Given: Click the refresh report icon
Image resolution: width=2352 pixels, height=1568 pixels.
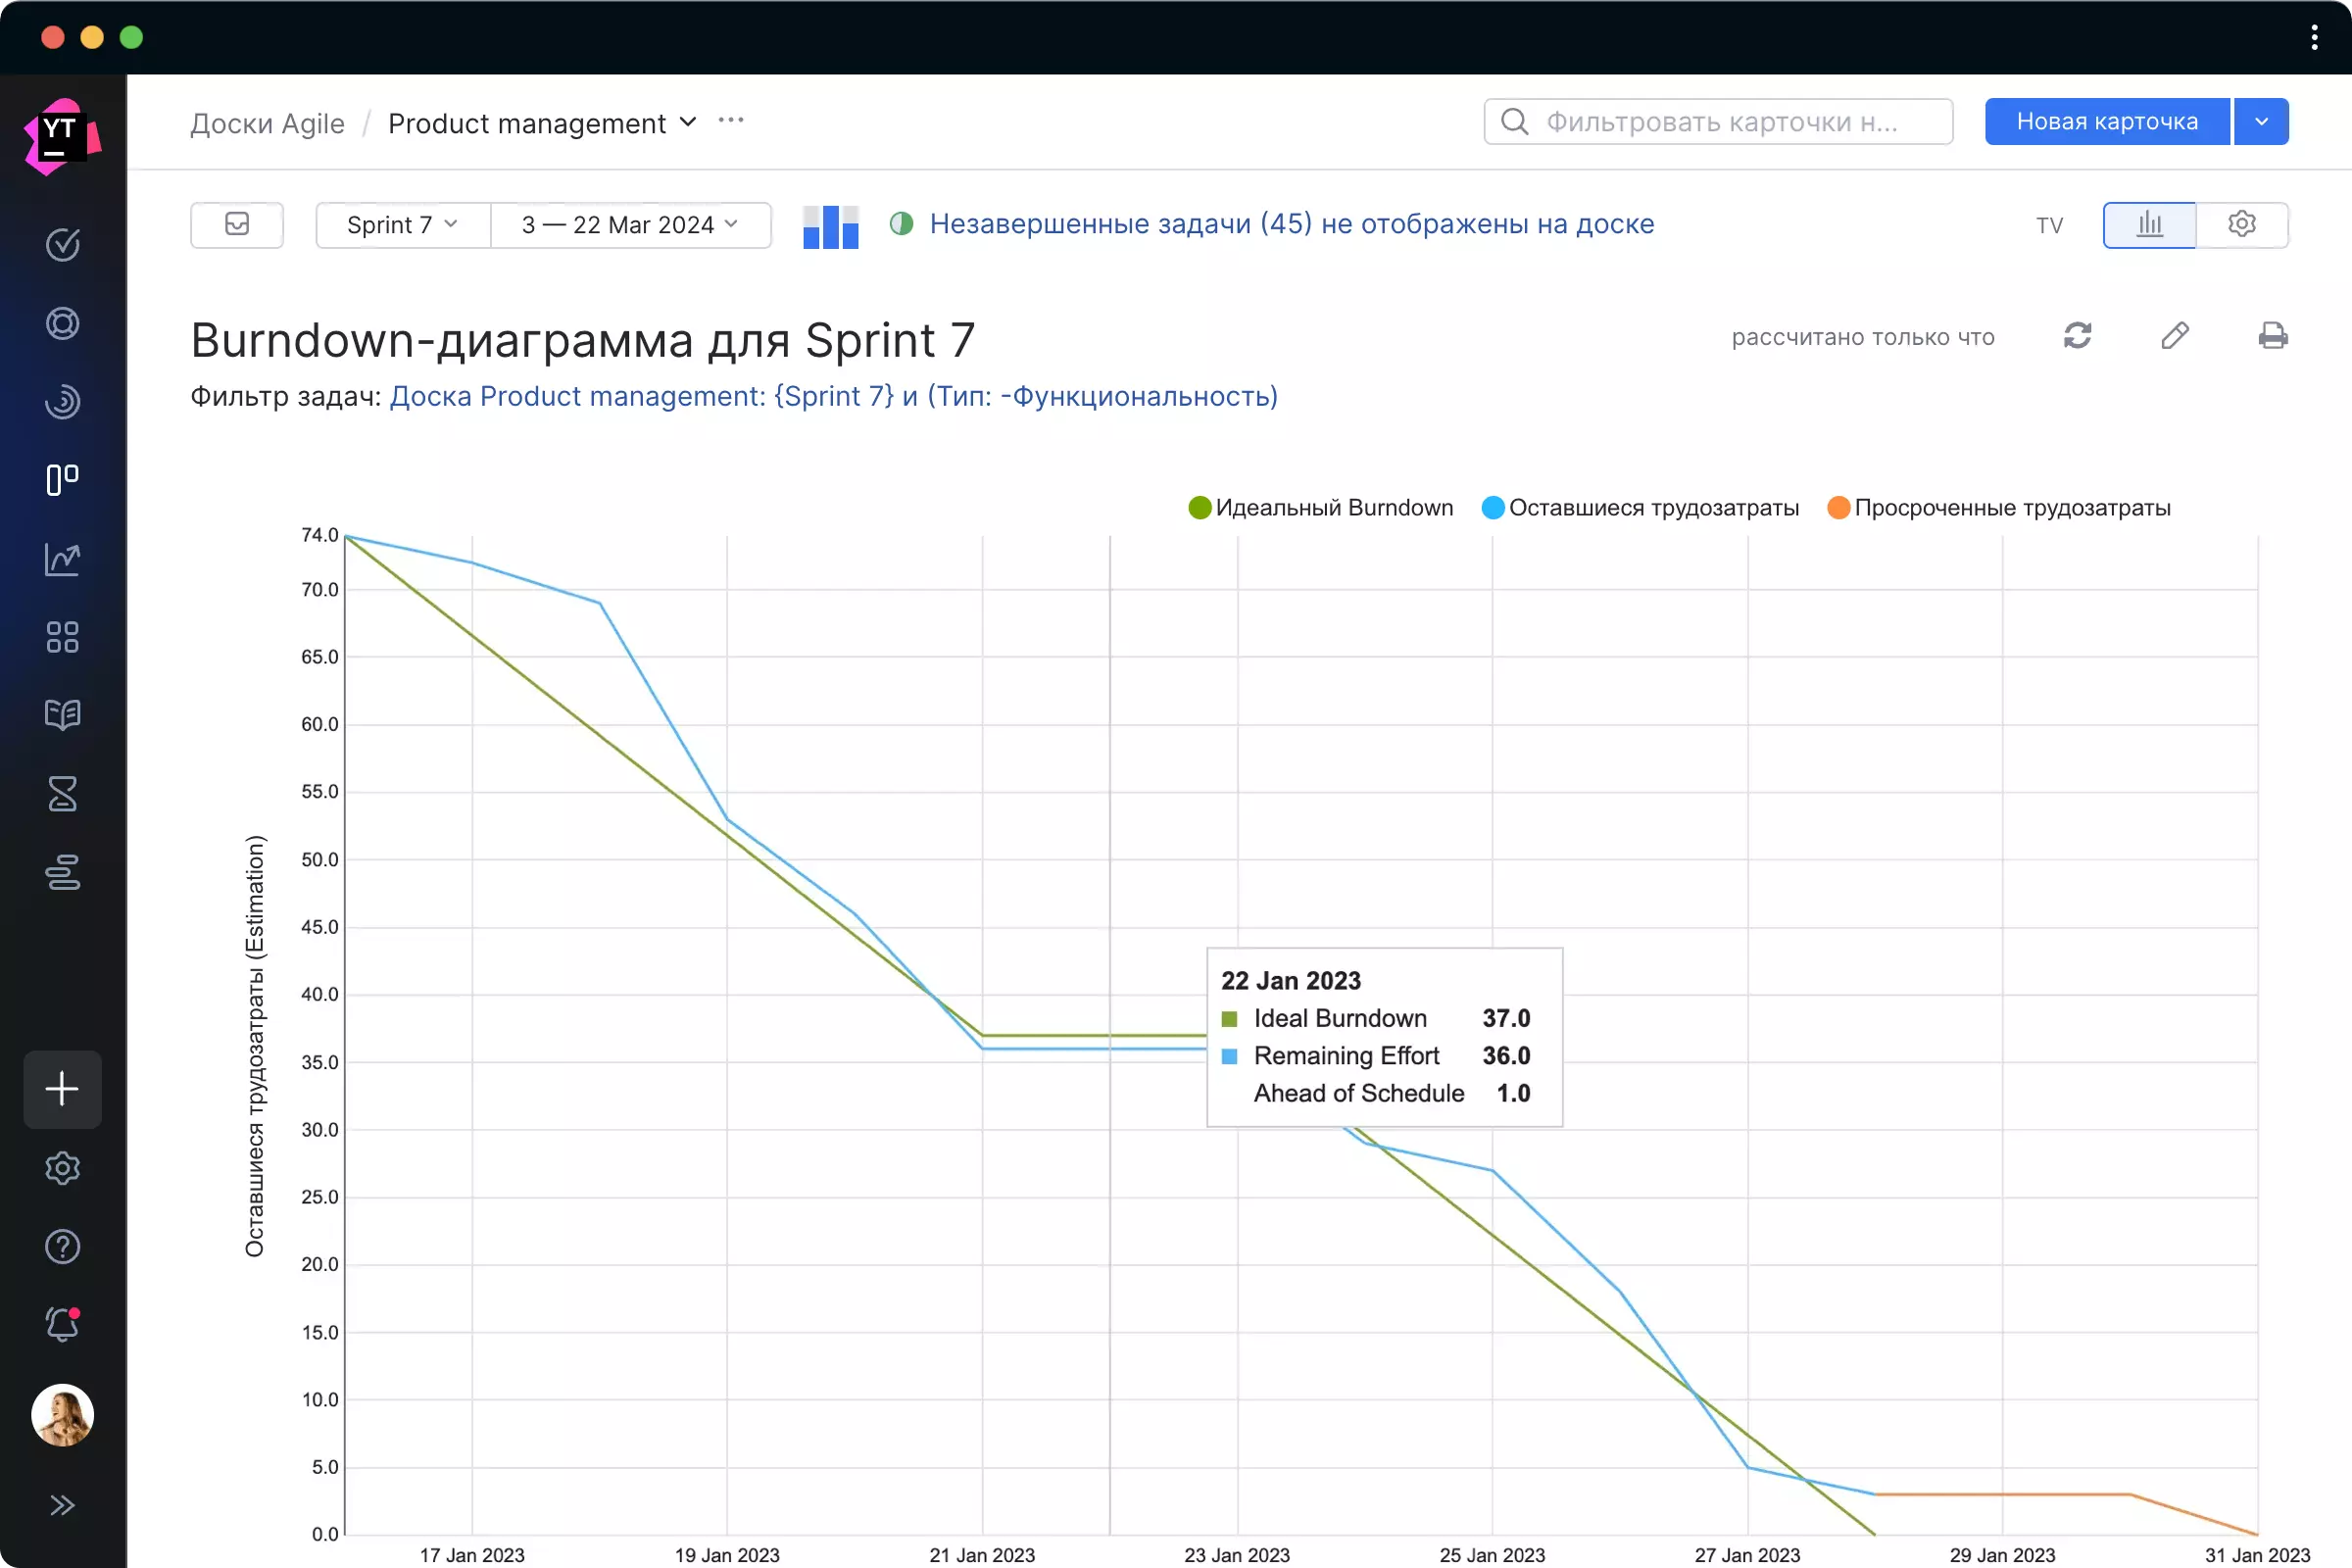Looking at the screenshot, I should tap(2077, 336).
